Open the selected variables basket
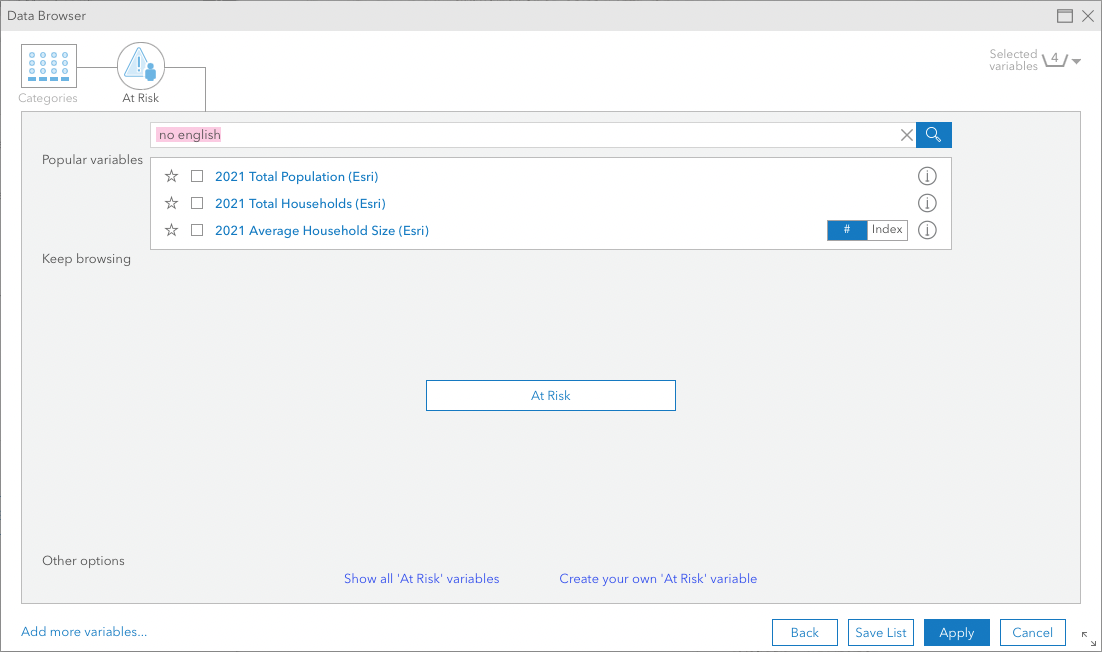This screenshot has width=1102, height=652. click(x=1055, y=60)
